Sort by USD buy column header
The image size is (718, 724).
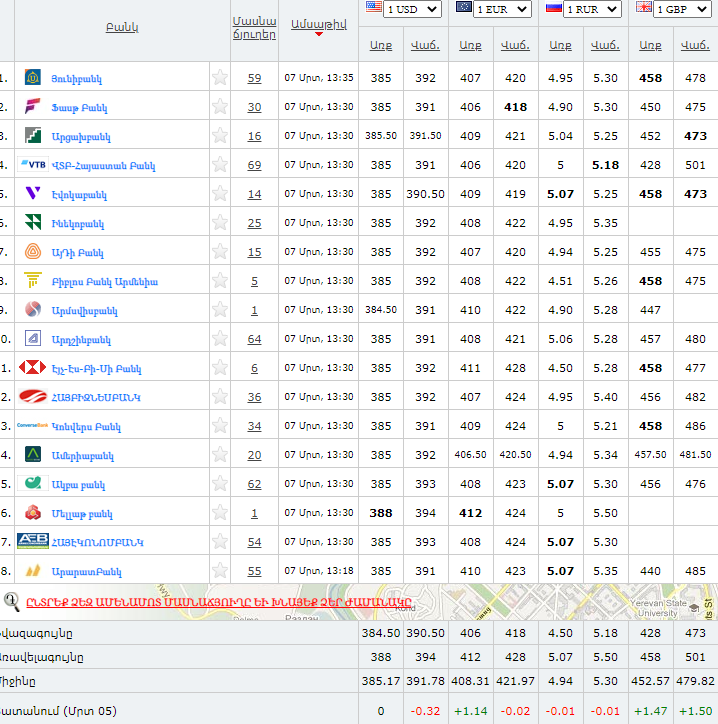click(x=381, y=45)
